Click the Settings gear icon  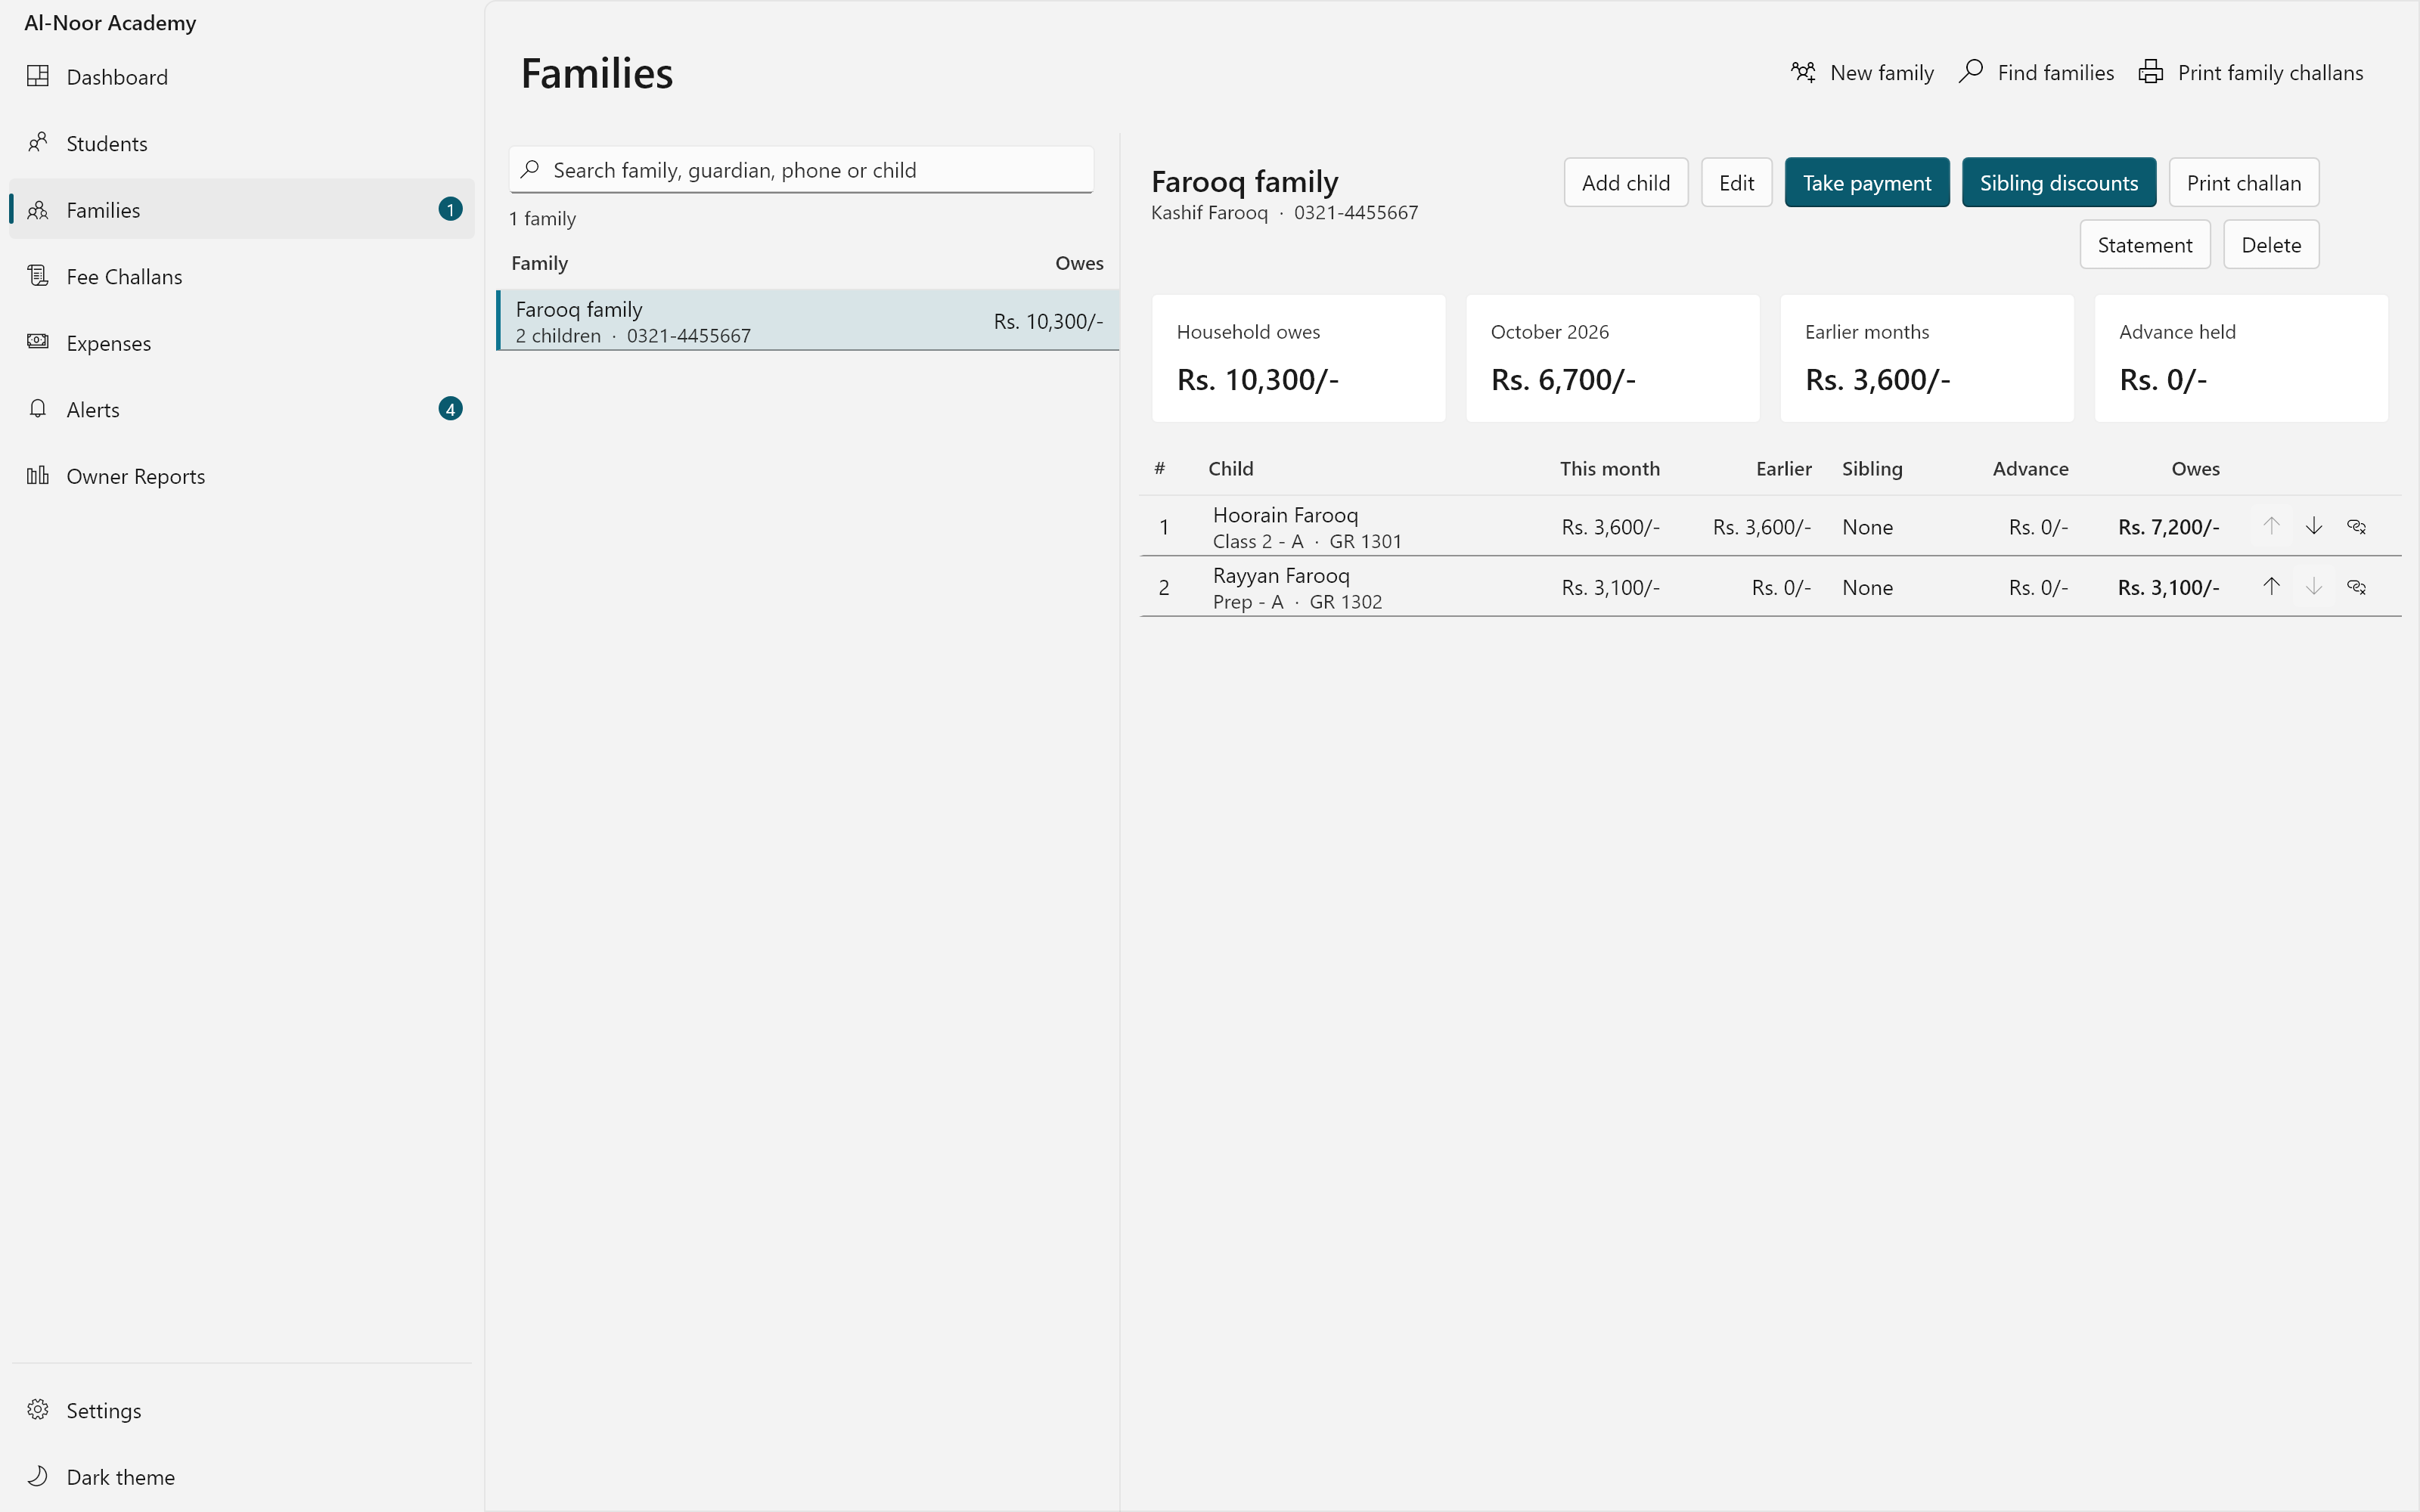(x=38, y=1409)
